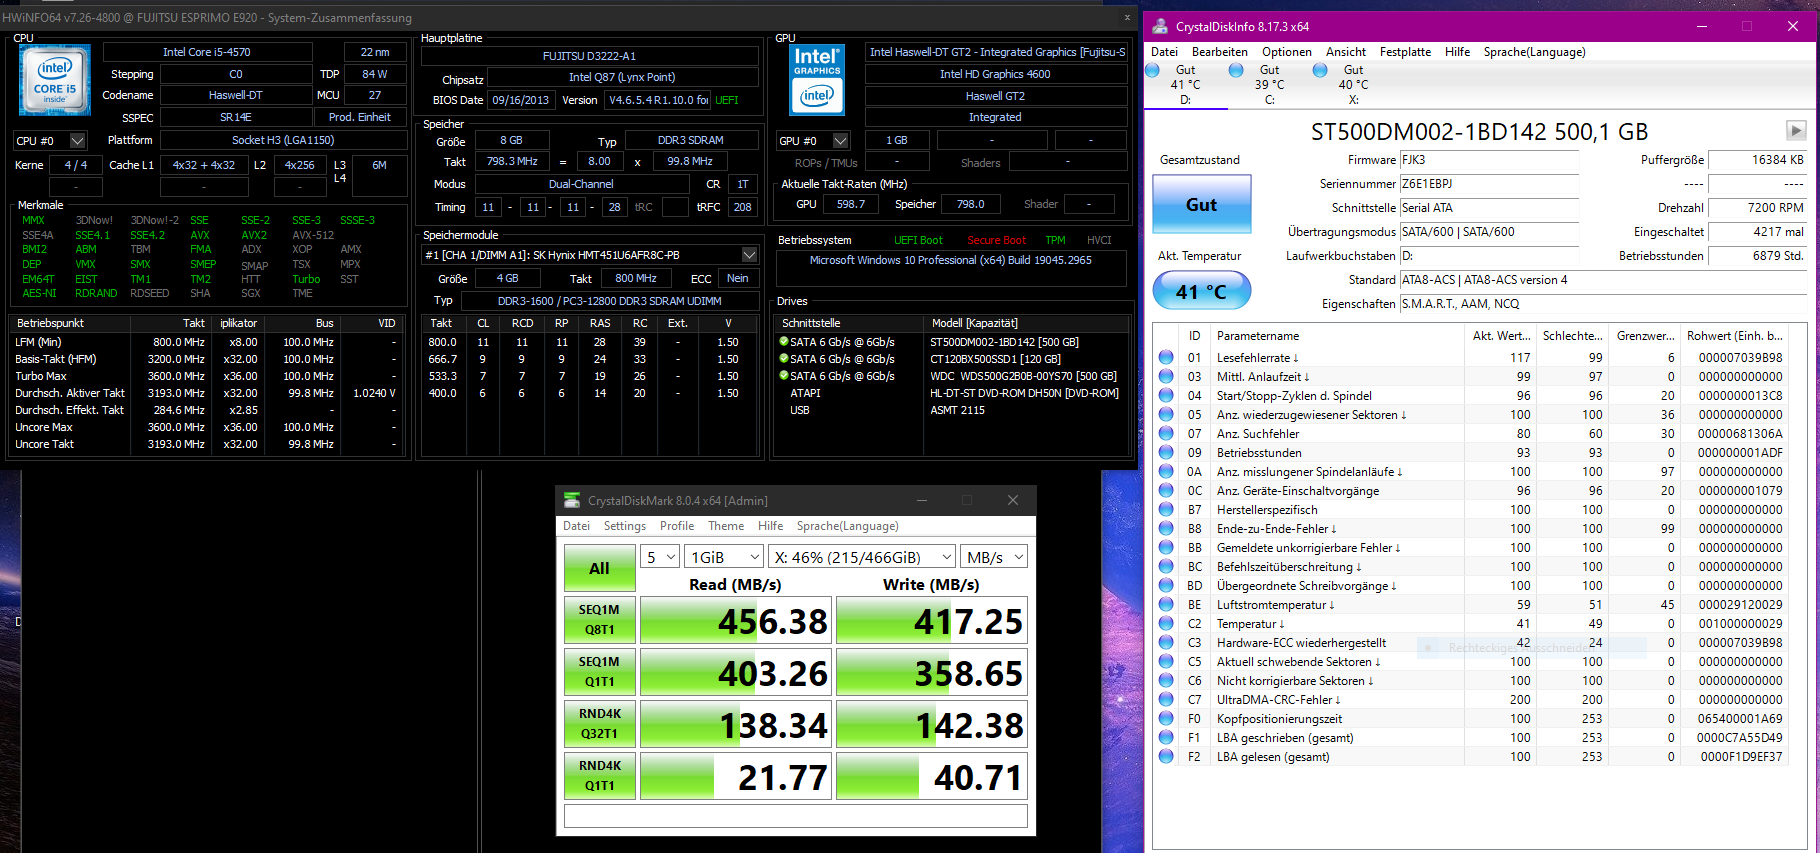Click the Intel Graphics logo in HWiNFO
Viewport: 1820px width, 853px height.
(x=817, y=79)
